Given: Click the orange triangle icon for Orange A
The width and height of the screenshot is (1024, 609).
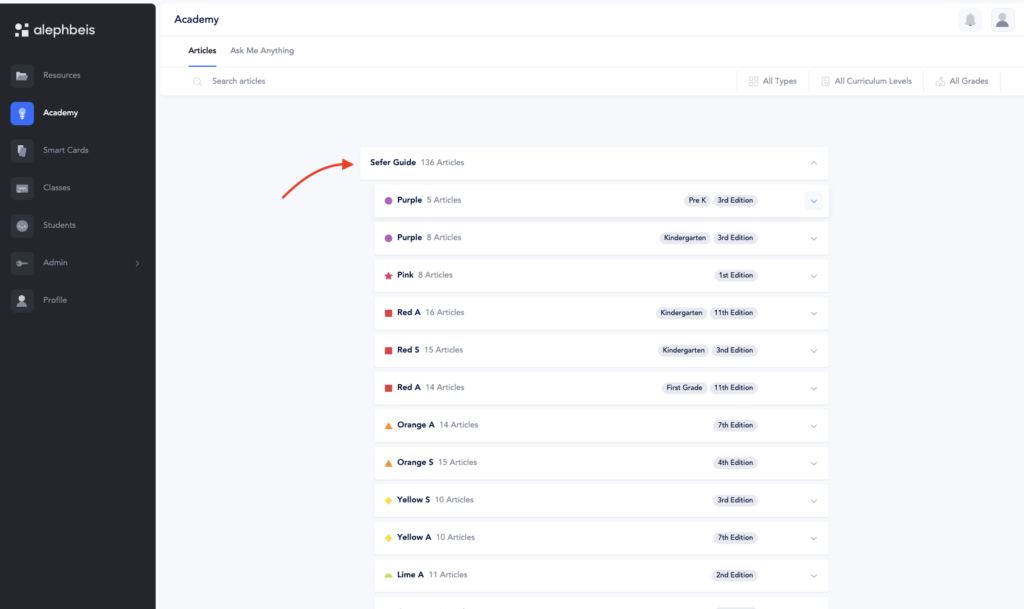Looking at the screenshot, I should tap(388, 426).
